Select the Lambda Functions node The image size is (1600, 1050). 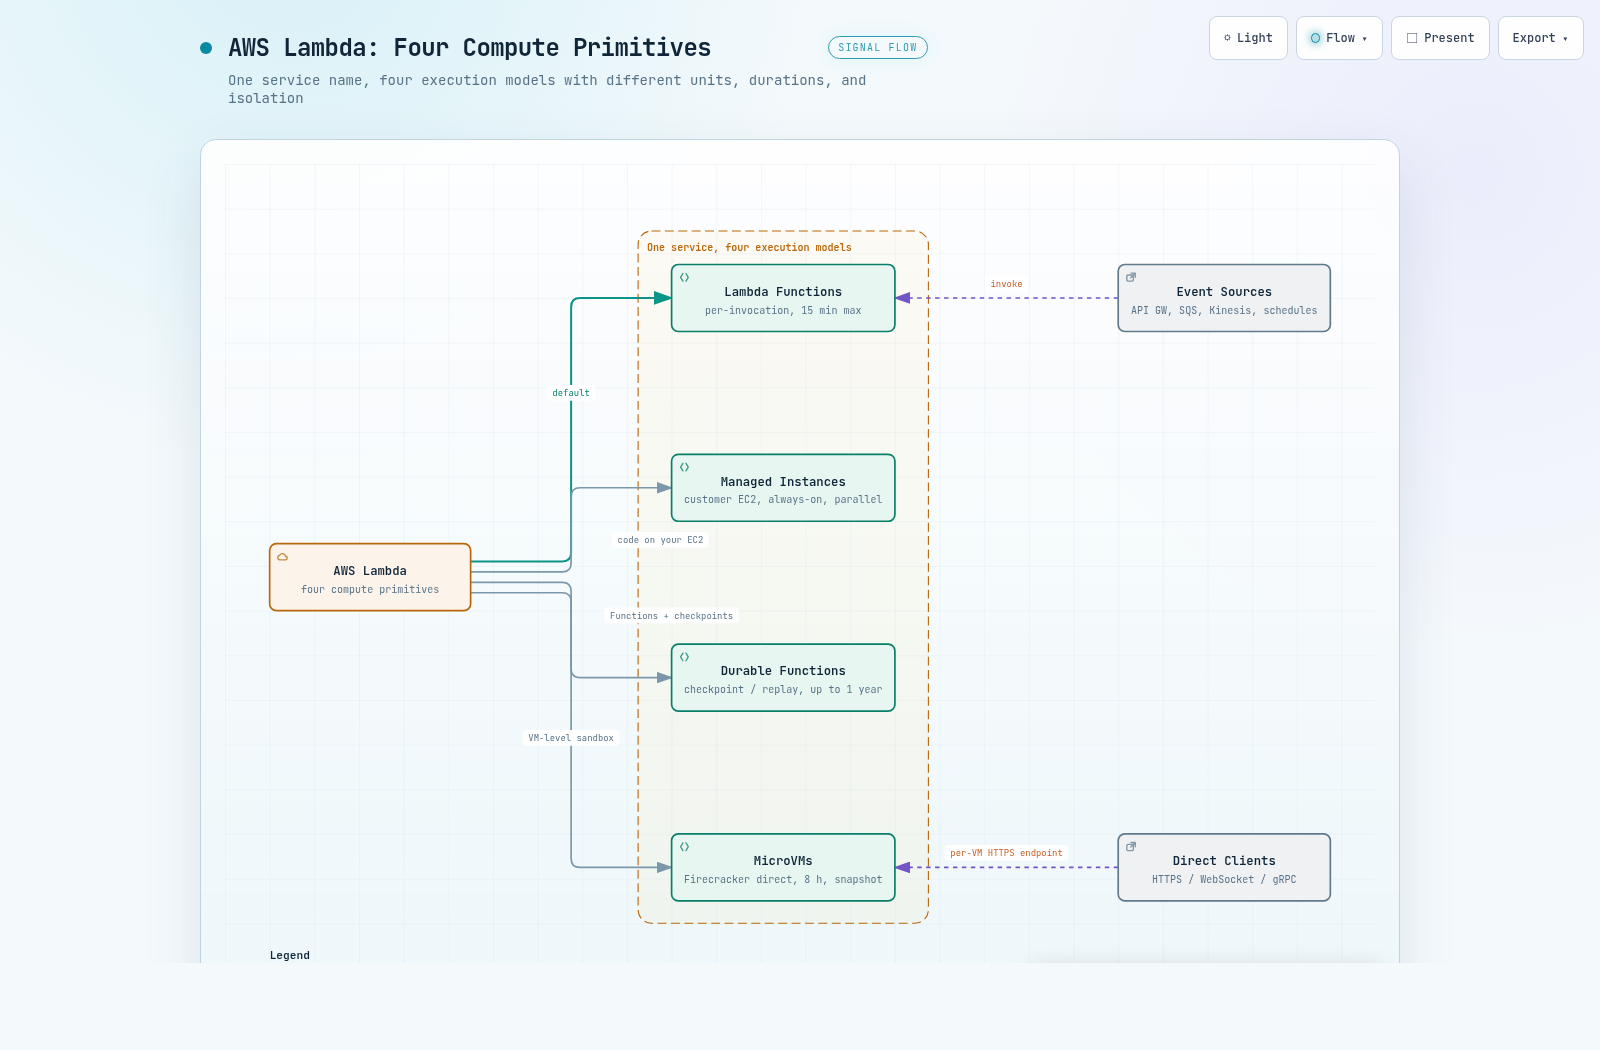click(783, 298)
